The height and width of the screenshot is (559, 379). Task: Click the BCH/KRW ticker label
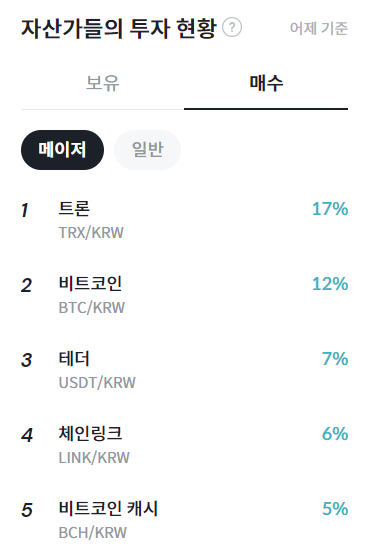(93, 533)
